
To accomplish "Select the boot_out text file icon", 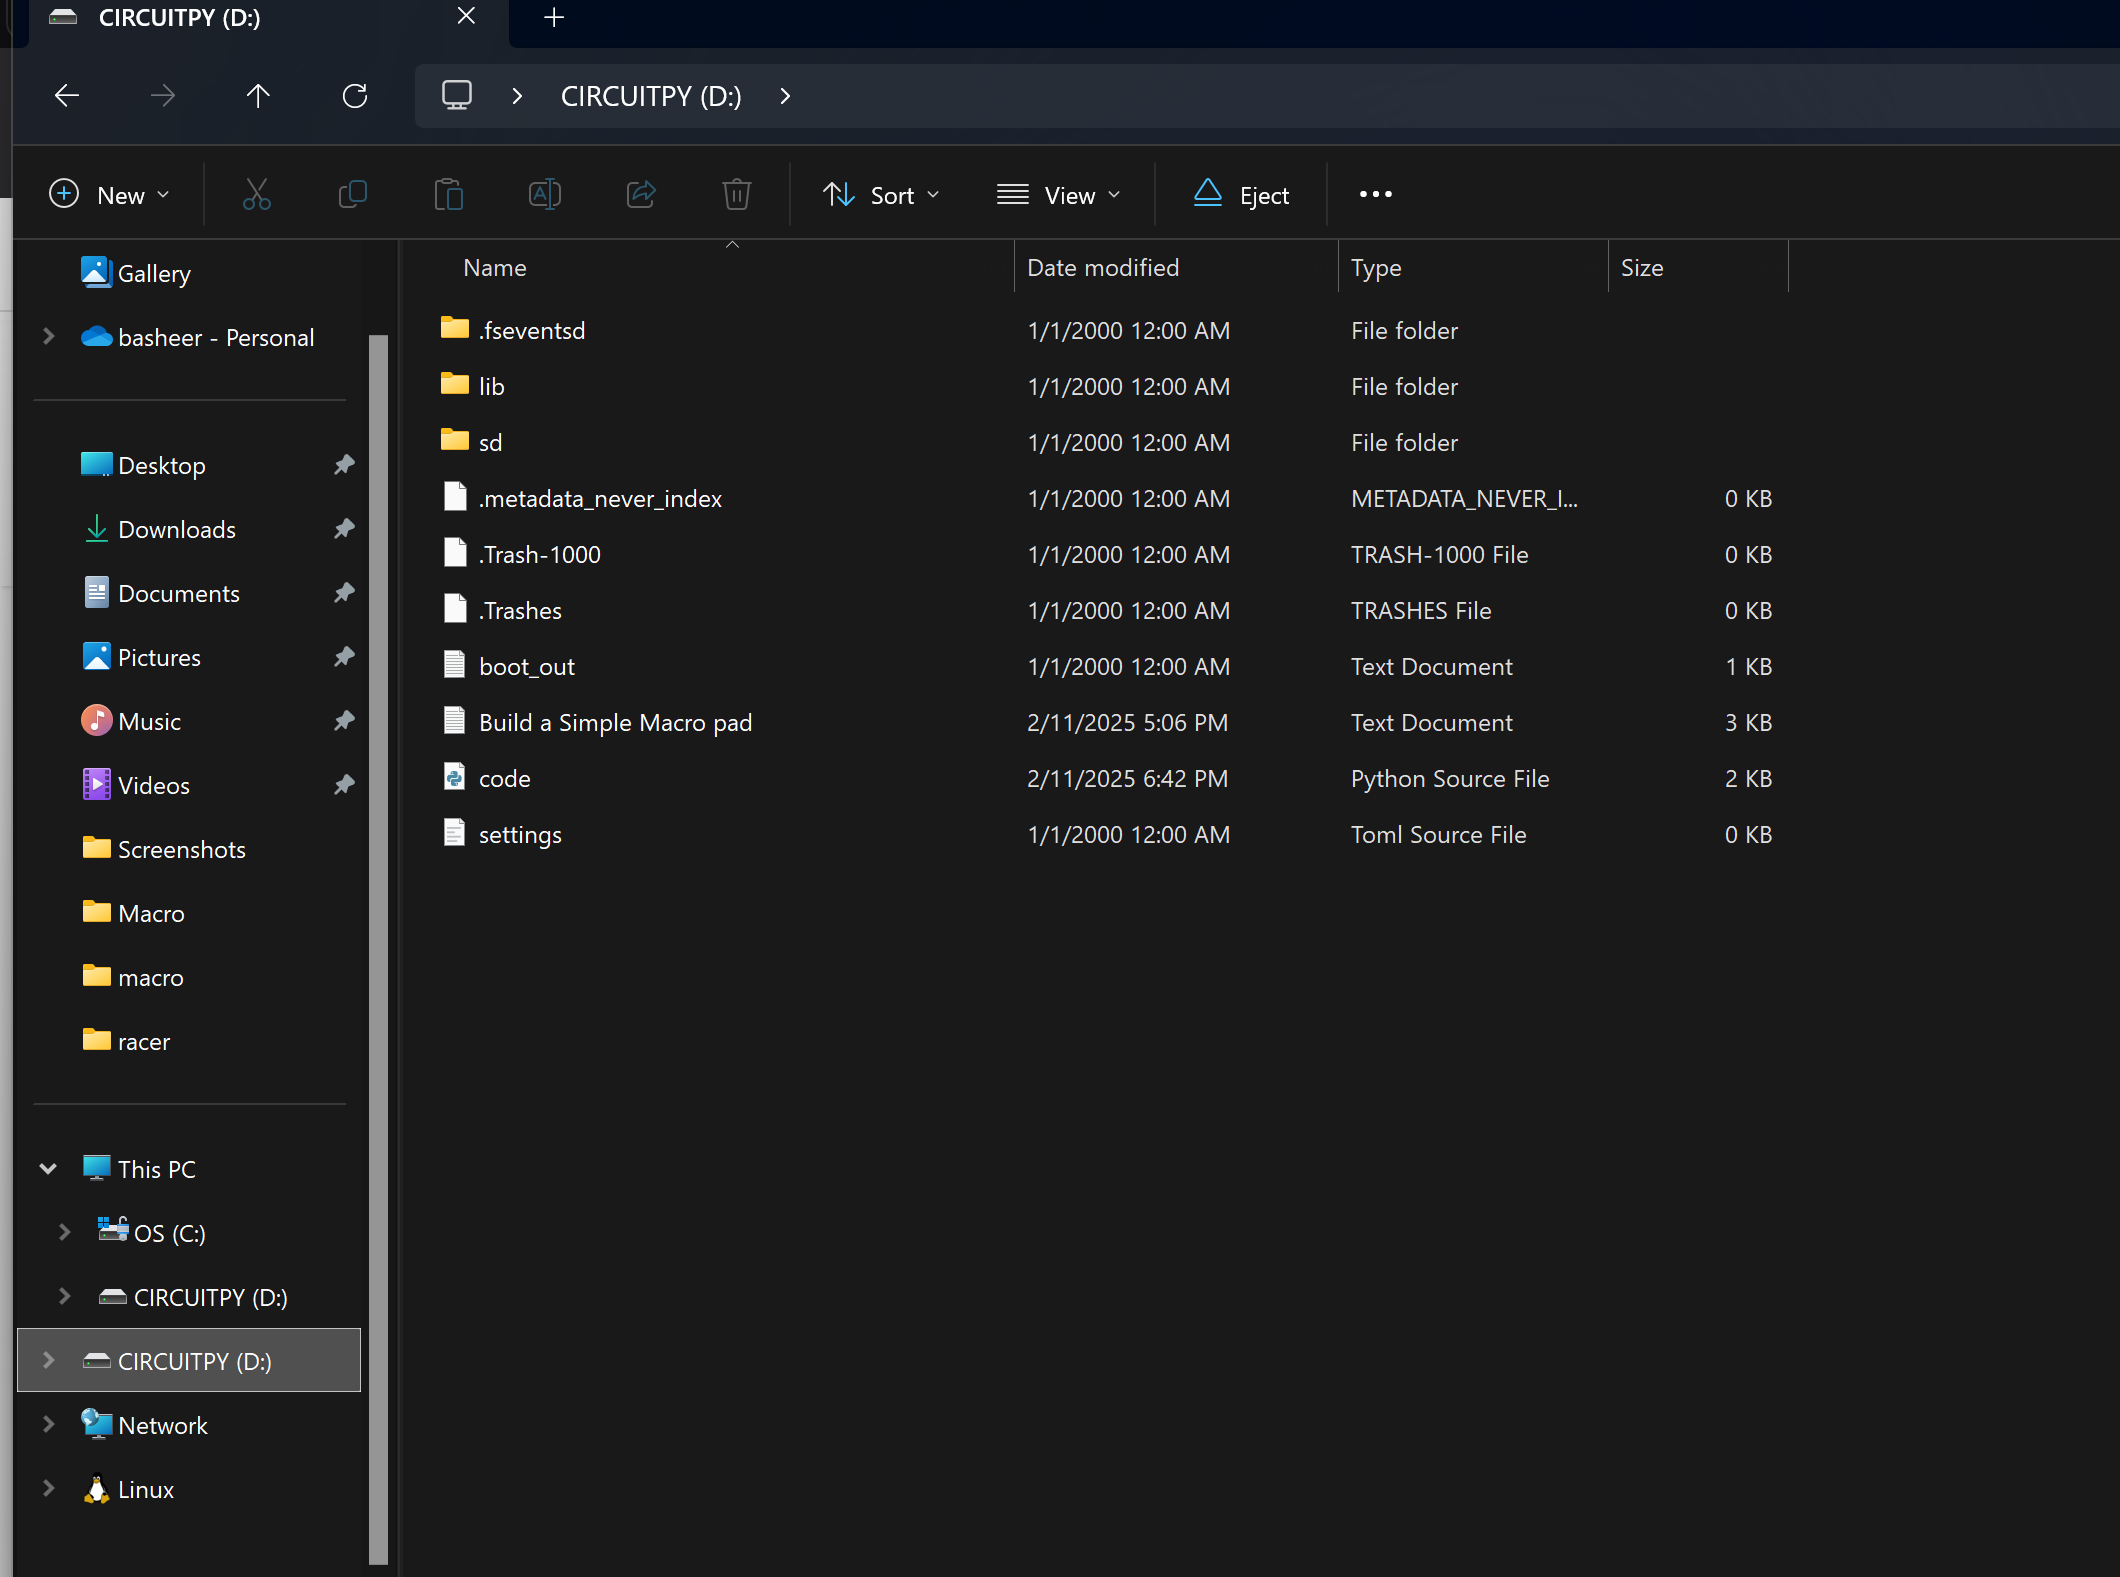I will (x=455, y=665).
